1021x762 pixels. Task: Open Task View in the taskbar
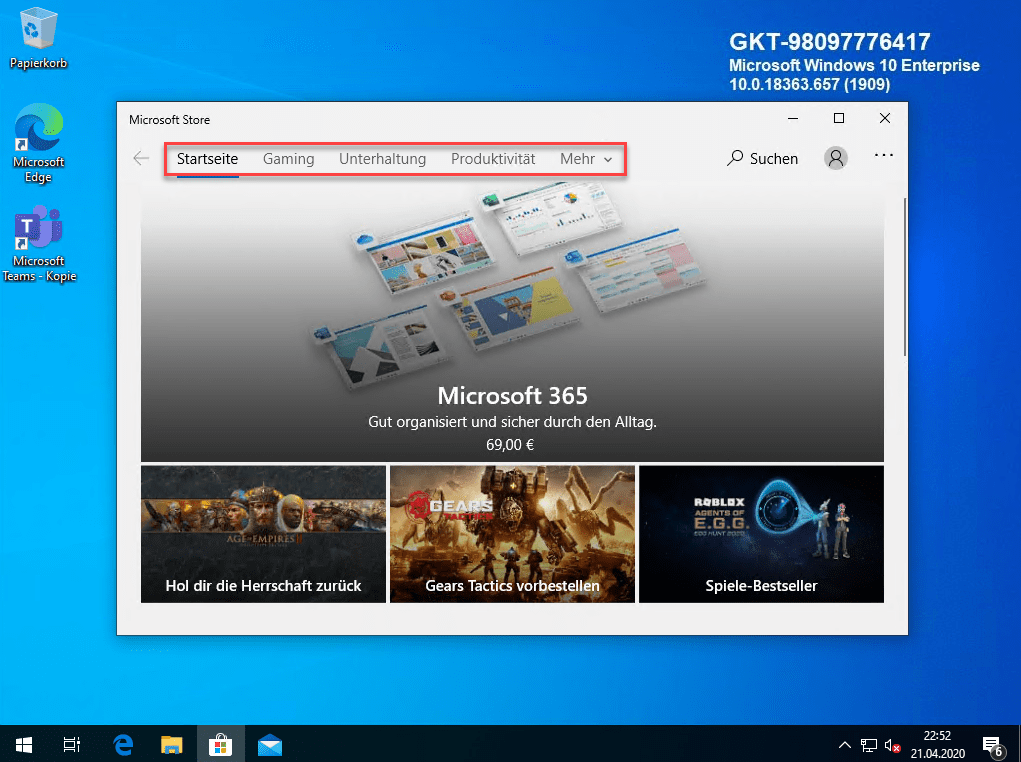pyautogui.click(x=72, y=745)
